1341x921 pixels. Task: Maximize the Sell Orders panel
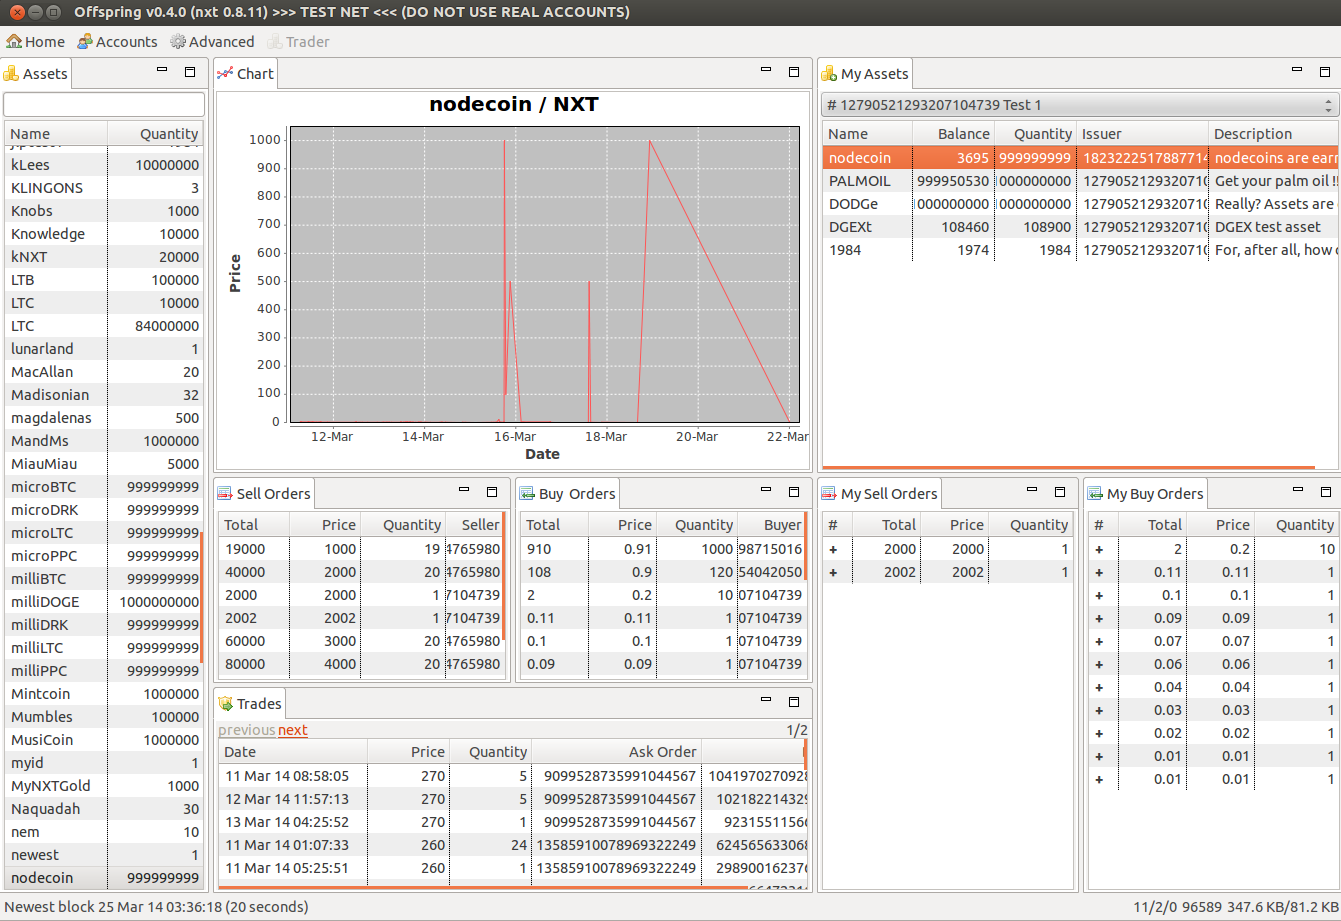[492, 492]
